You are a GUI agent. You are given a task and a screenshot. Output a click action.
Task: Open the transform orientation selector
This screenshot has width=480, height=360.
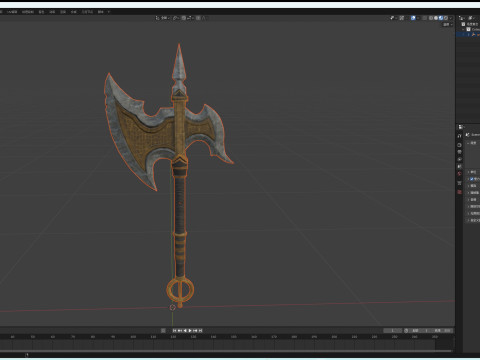162,18
